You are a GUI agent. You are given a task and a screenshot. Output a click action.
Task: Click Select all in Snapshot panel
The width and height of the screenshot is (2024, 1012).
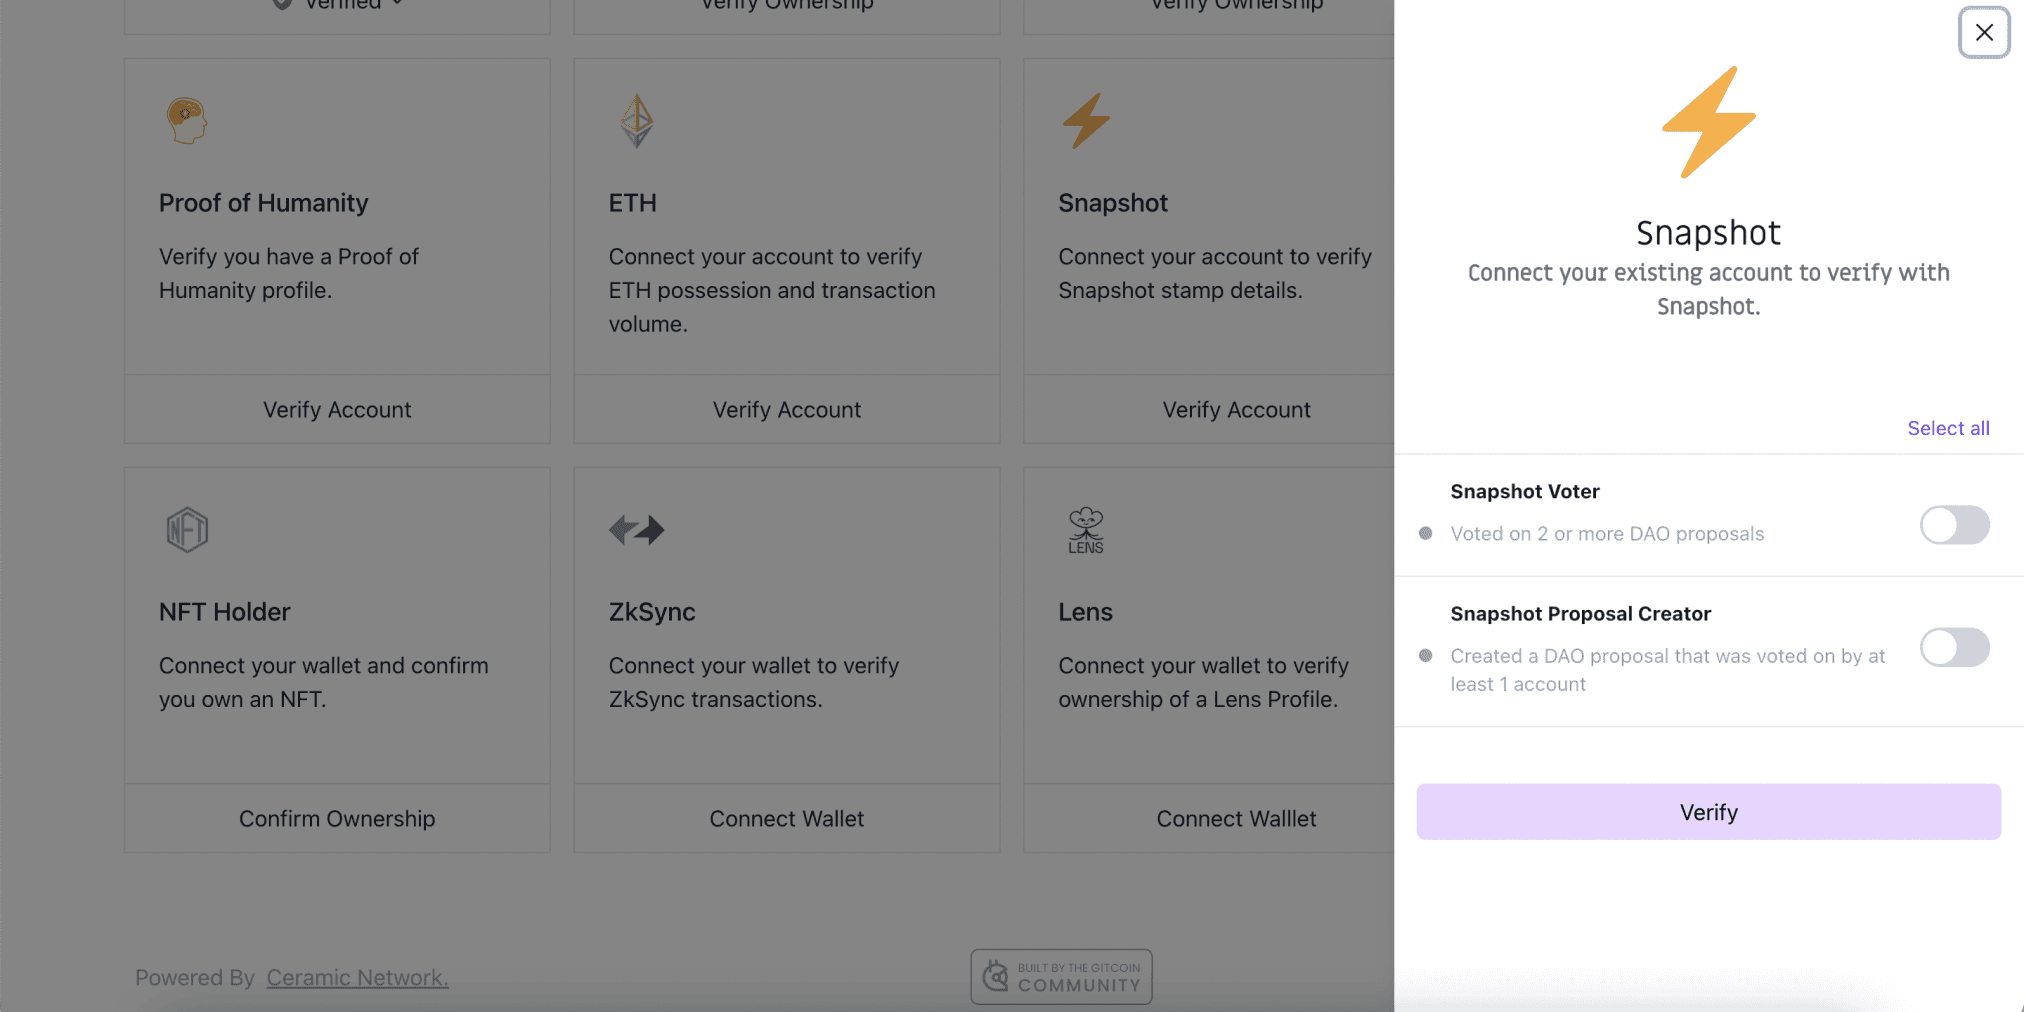coord(1948,428)
